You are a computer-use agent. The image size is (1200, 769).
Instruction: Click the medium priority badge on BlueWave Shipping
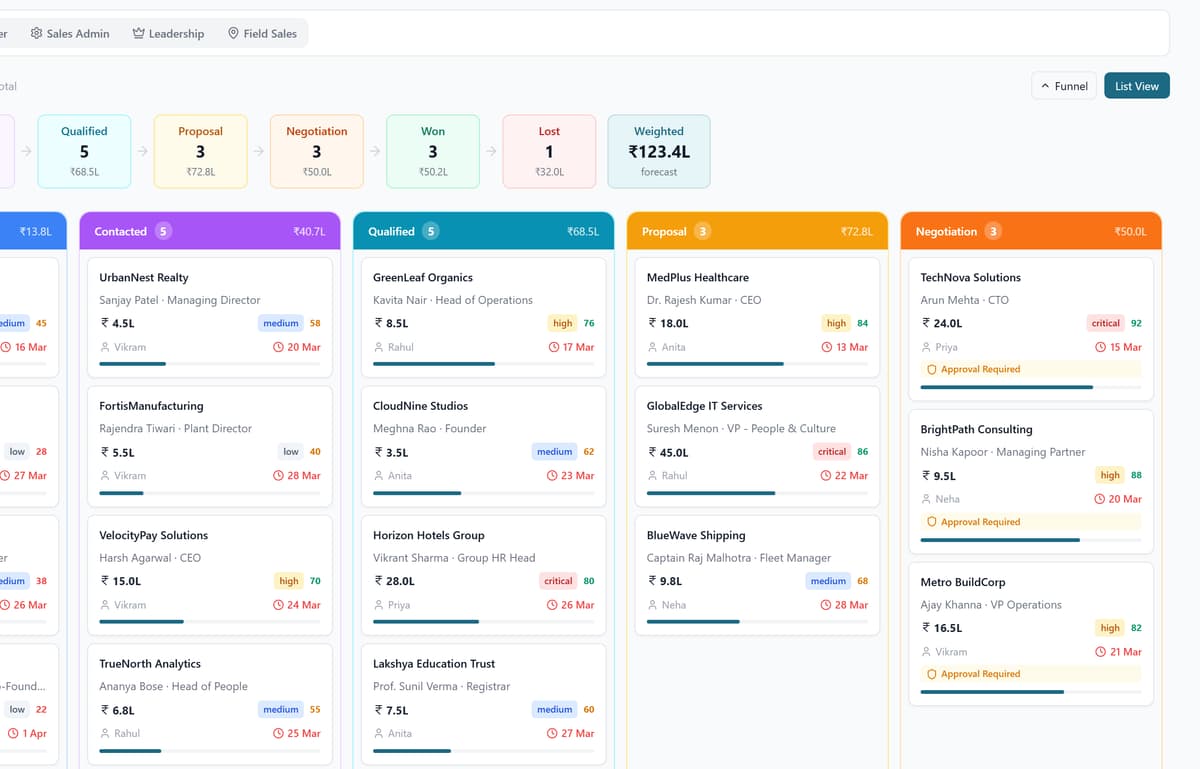pyautogui.click(x=828, y=581)
